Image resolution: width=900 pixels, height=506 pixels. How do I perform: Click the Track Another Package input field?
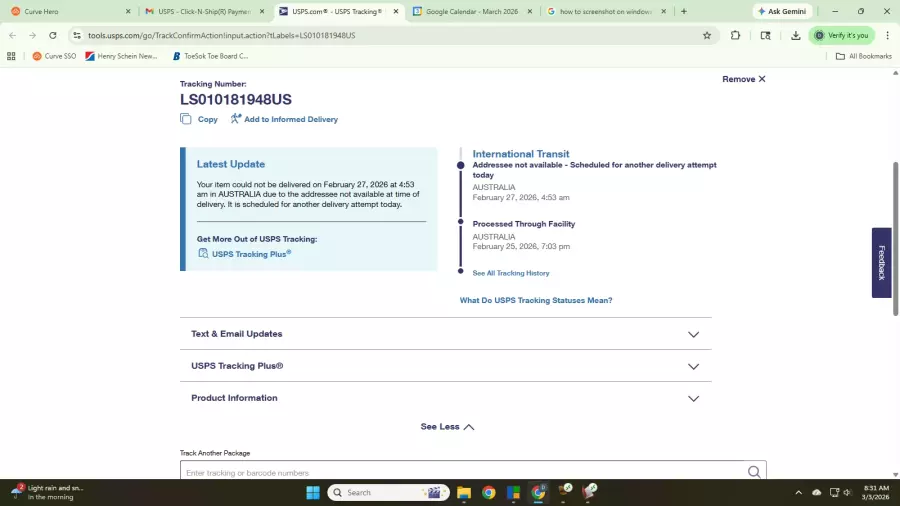(460, 472)
